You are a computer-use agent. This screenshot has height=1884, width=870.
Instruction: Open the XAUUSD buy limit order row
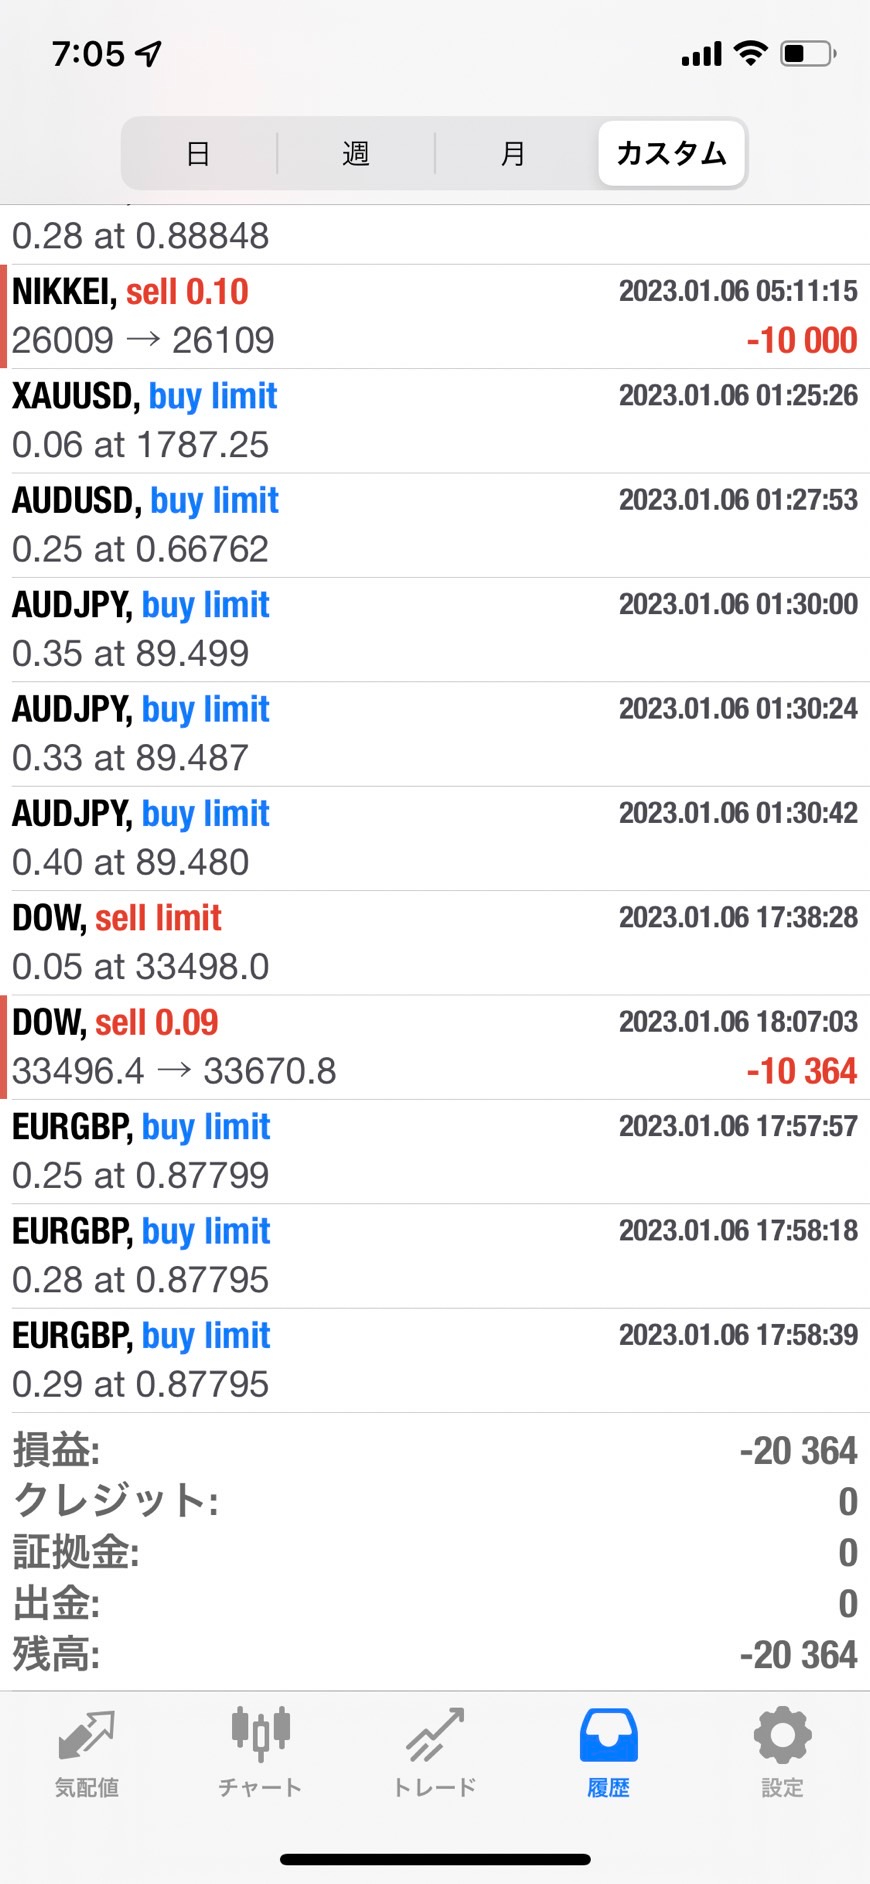pyautogui.click(x=435, y=421)
